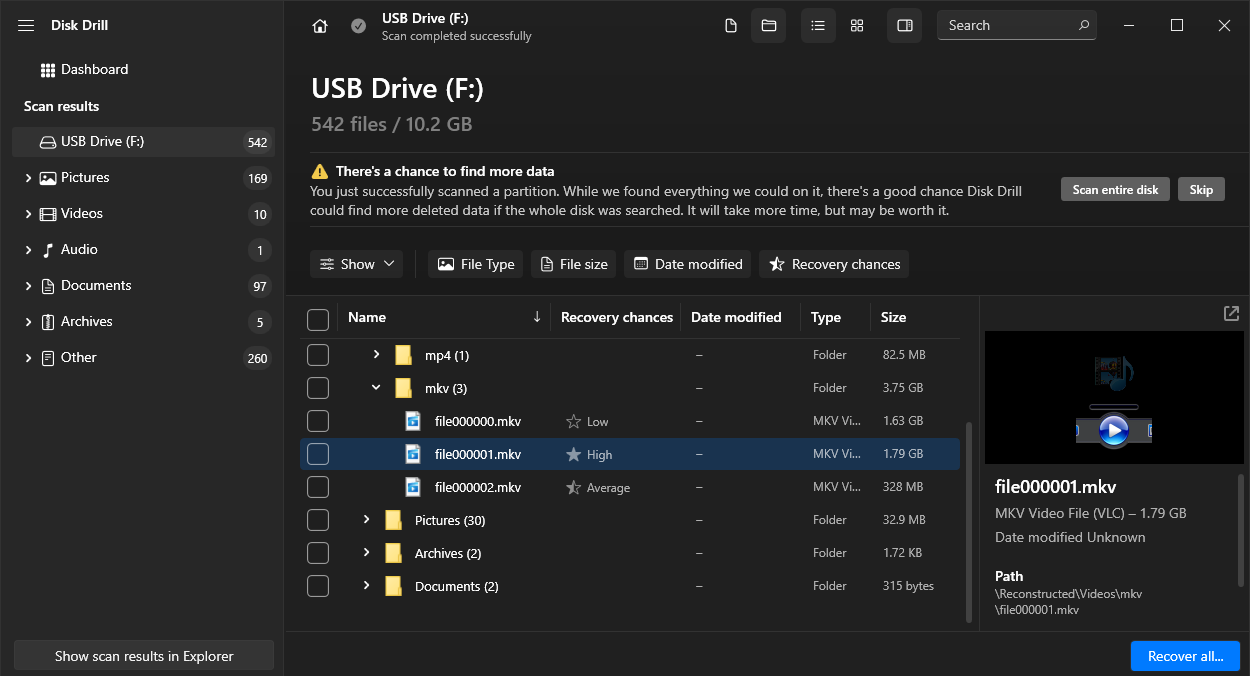This screenshot has width=1250, height=677.
Task: Check the Archives (2) checkbox
Action: (x=318, y=553)
